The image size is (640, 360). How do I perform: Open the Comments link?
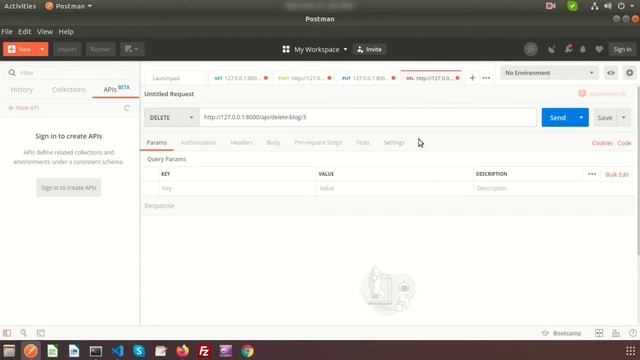pyautogui.click(x=603, y=94)
